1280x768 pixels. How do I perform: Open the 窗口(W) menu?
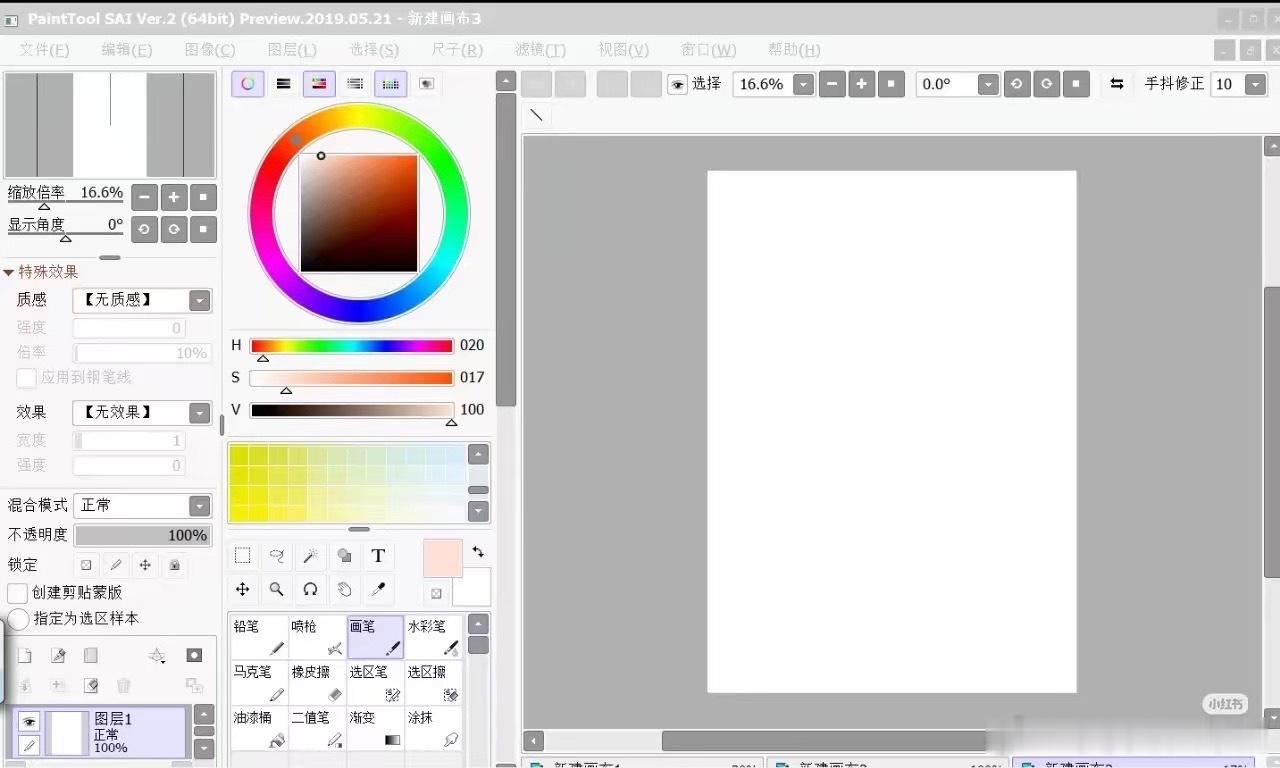point(708,50)
